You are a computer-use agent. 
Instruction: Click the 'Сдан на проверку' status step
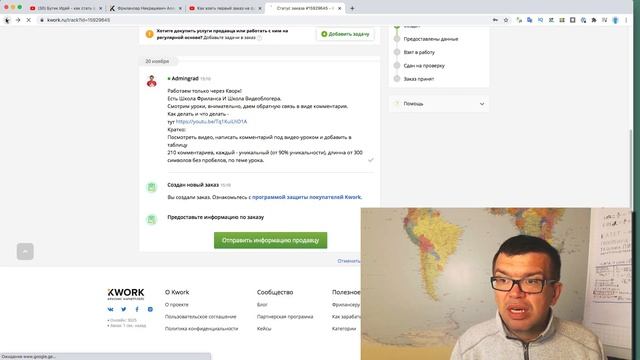click(424, 66)
